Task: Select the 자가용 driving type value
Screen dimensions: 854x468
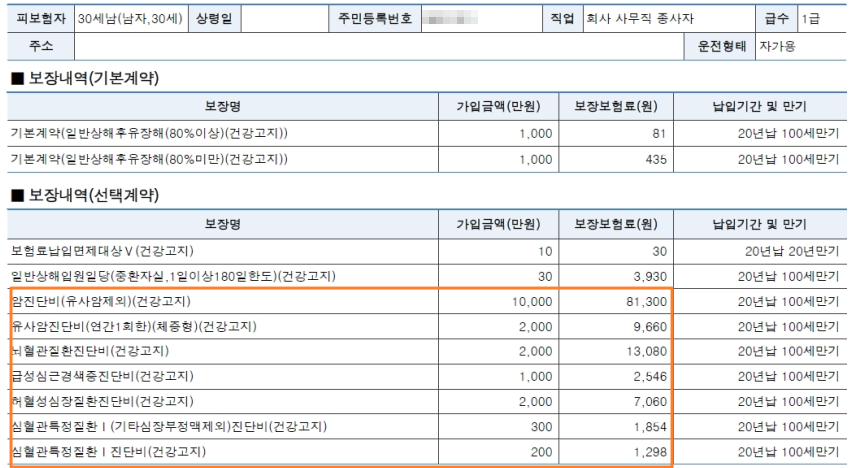Action: tap(777, 46)
